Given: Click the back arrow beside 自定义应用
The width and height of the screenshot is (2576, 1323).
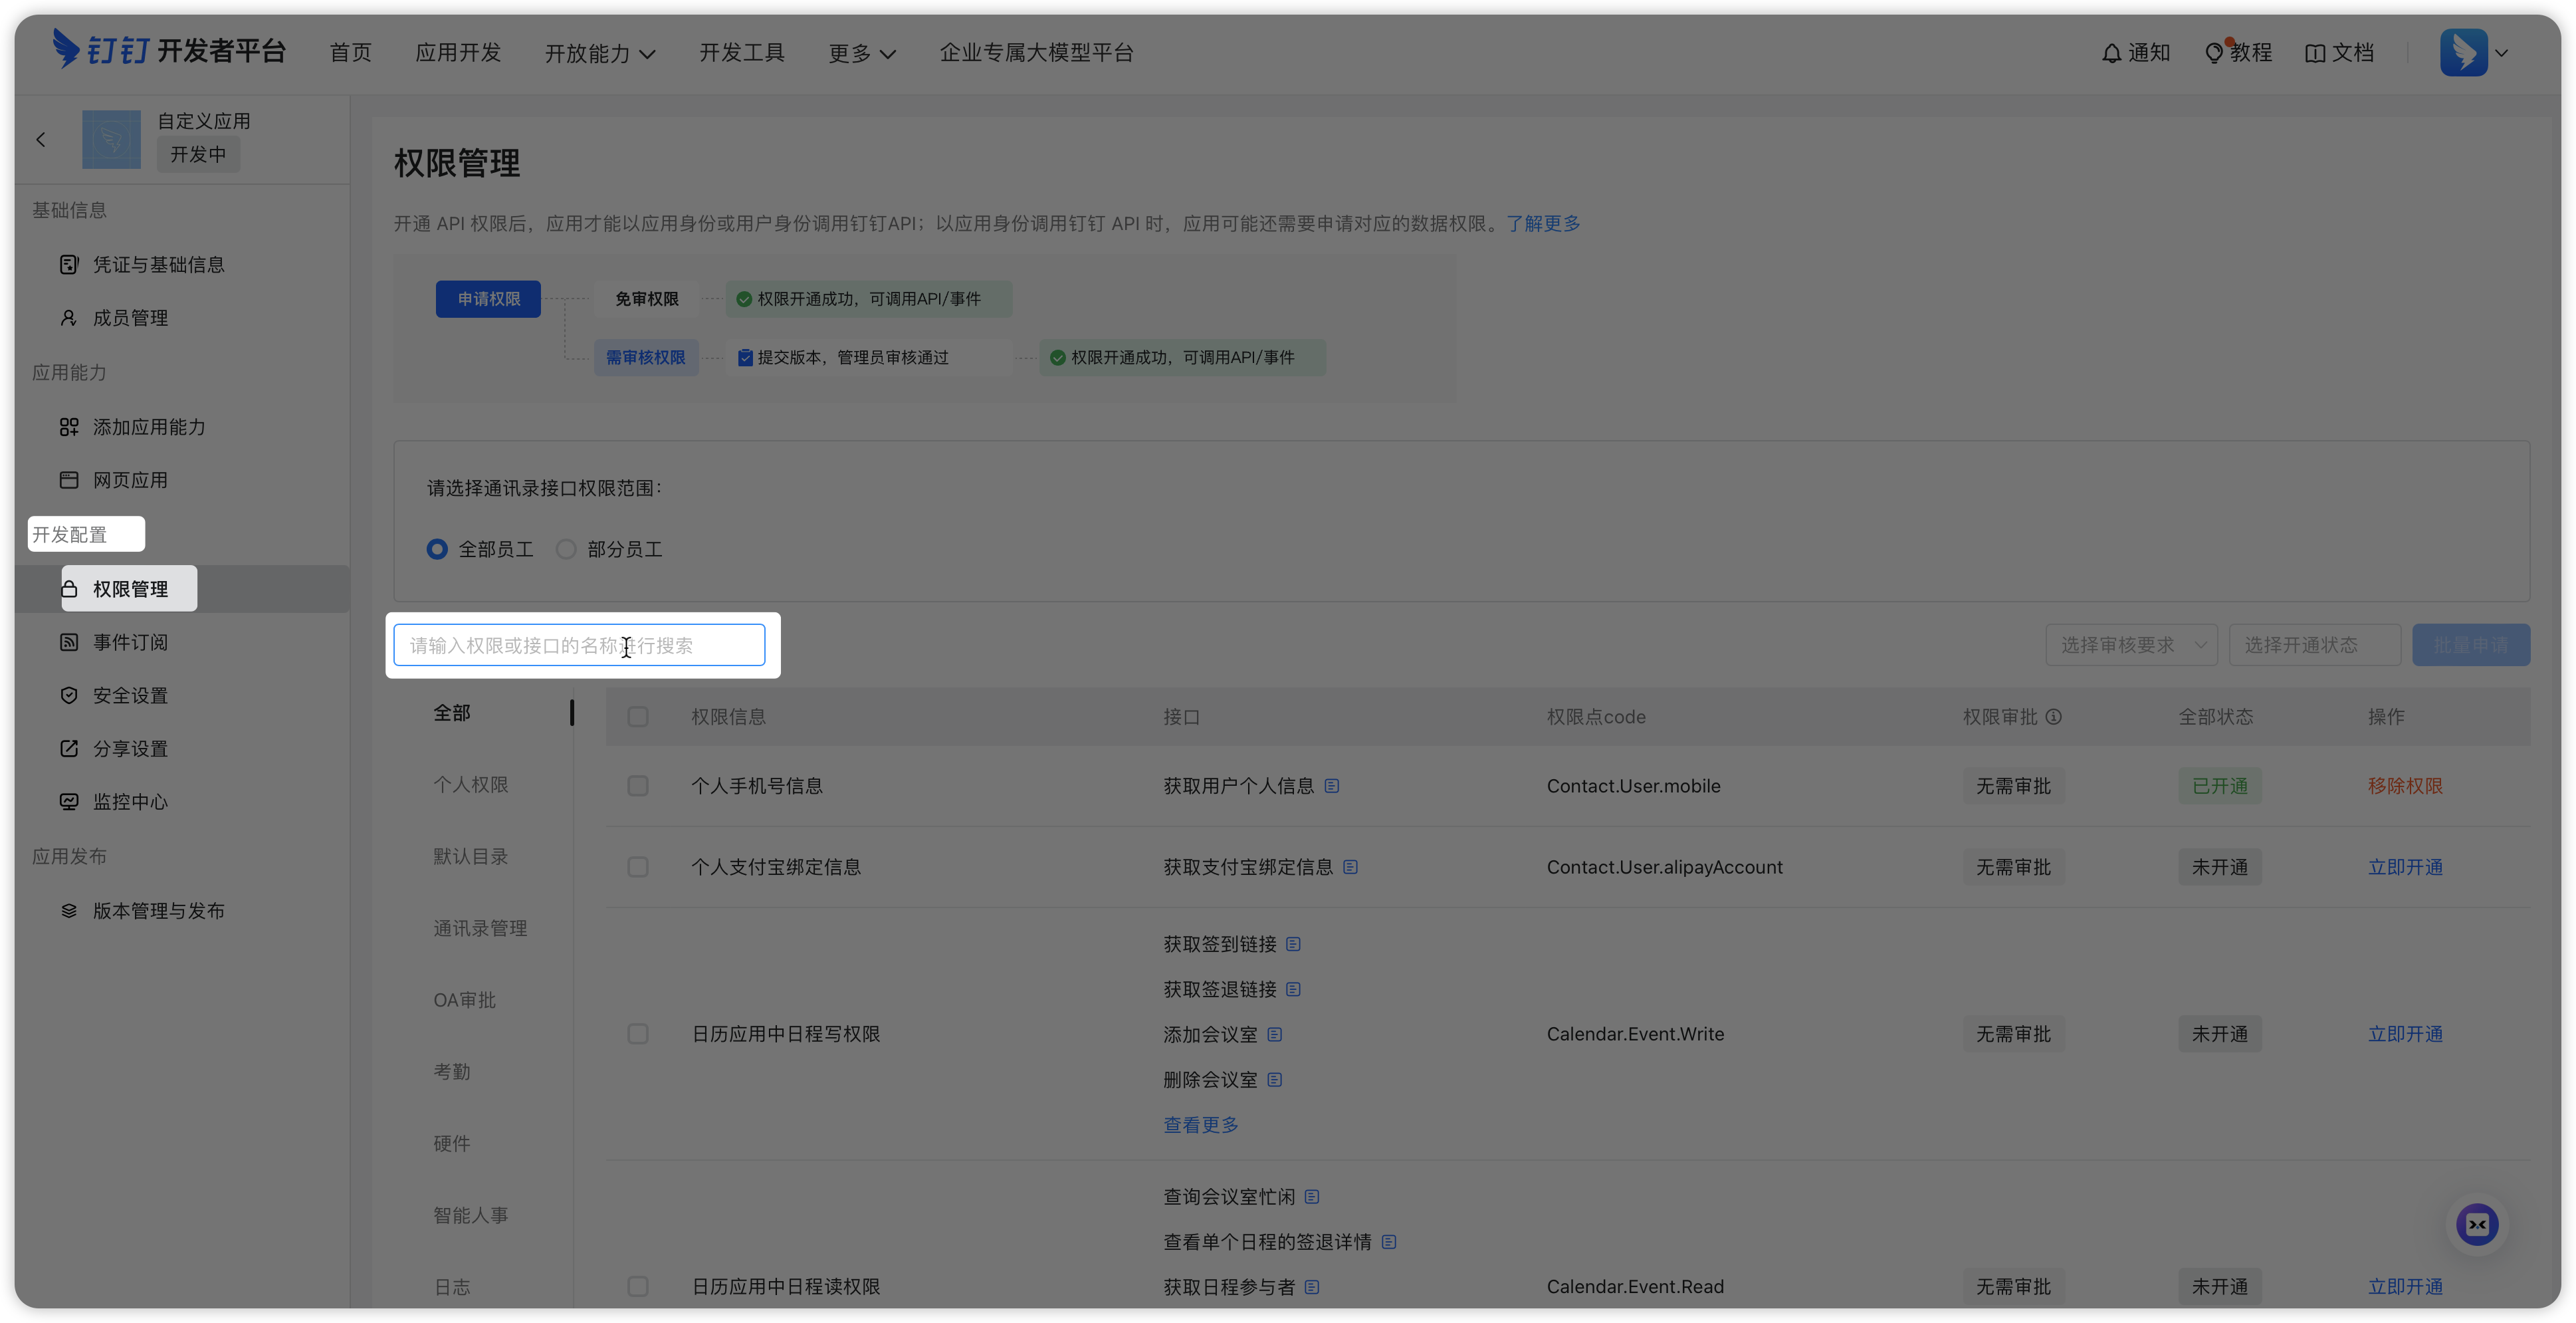Looking at the screenshot, I should tap(41, 140).
